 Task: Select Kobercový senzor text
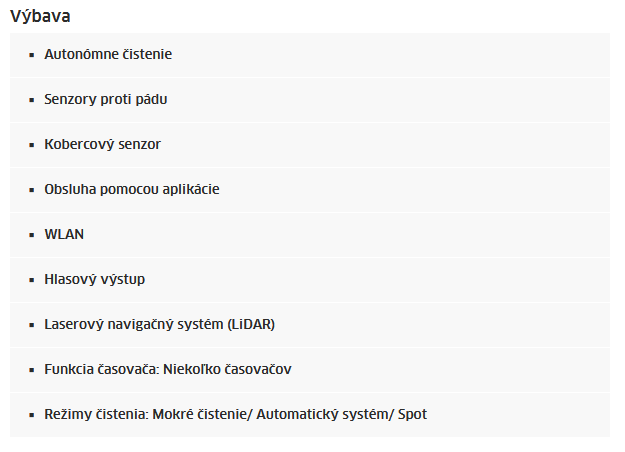(102, 144)
